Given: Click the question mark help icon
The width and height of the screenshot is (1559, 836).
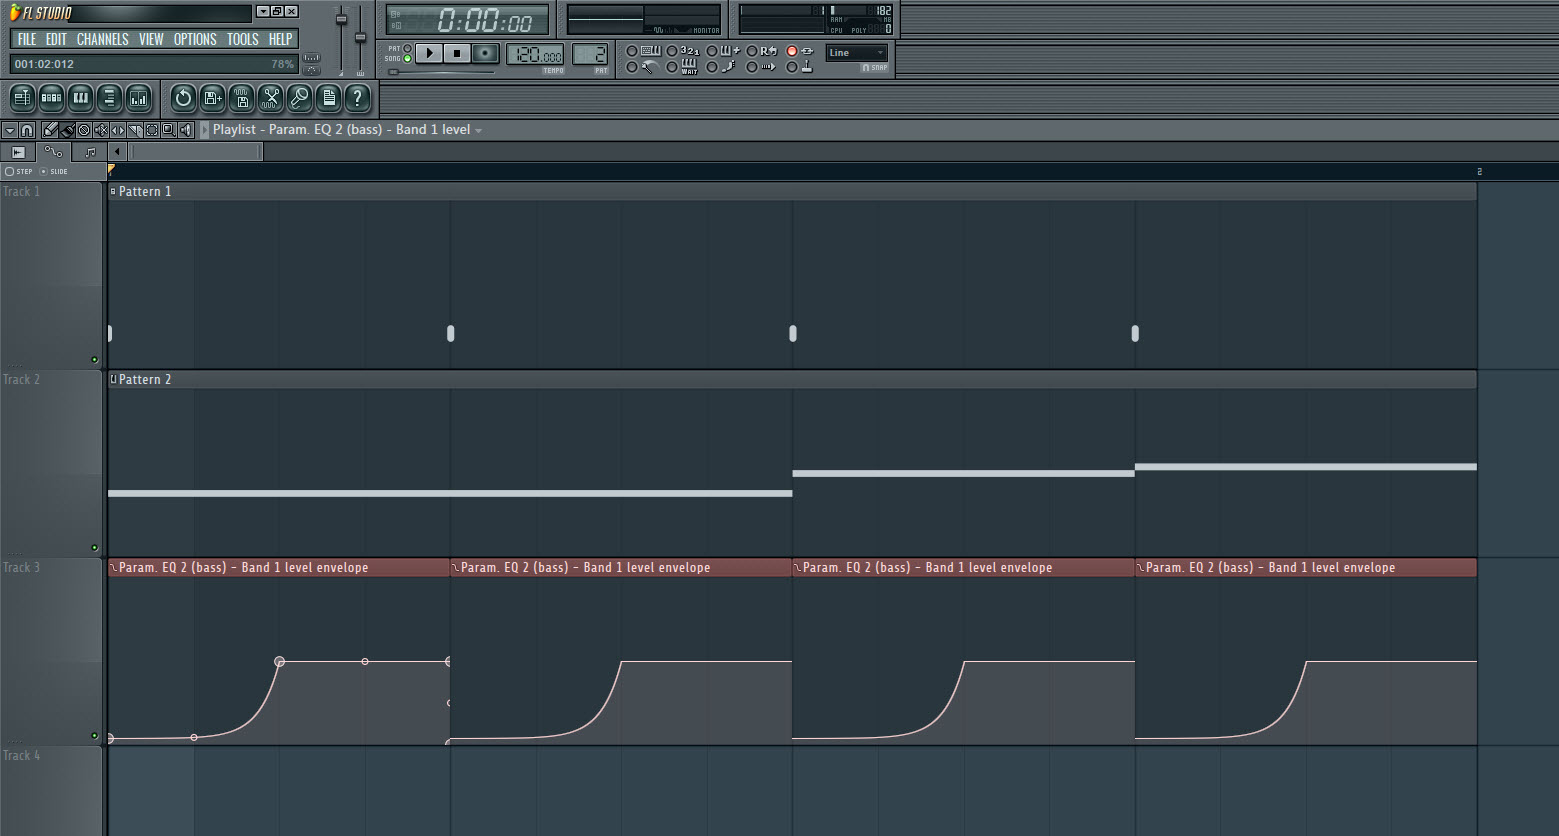Looking at the screenshot, I should coord(357,98).
